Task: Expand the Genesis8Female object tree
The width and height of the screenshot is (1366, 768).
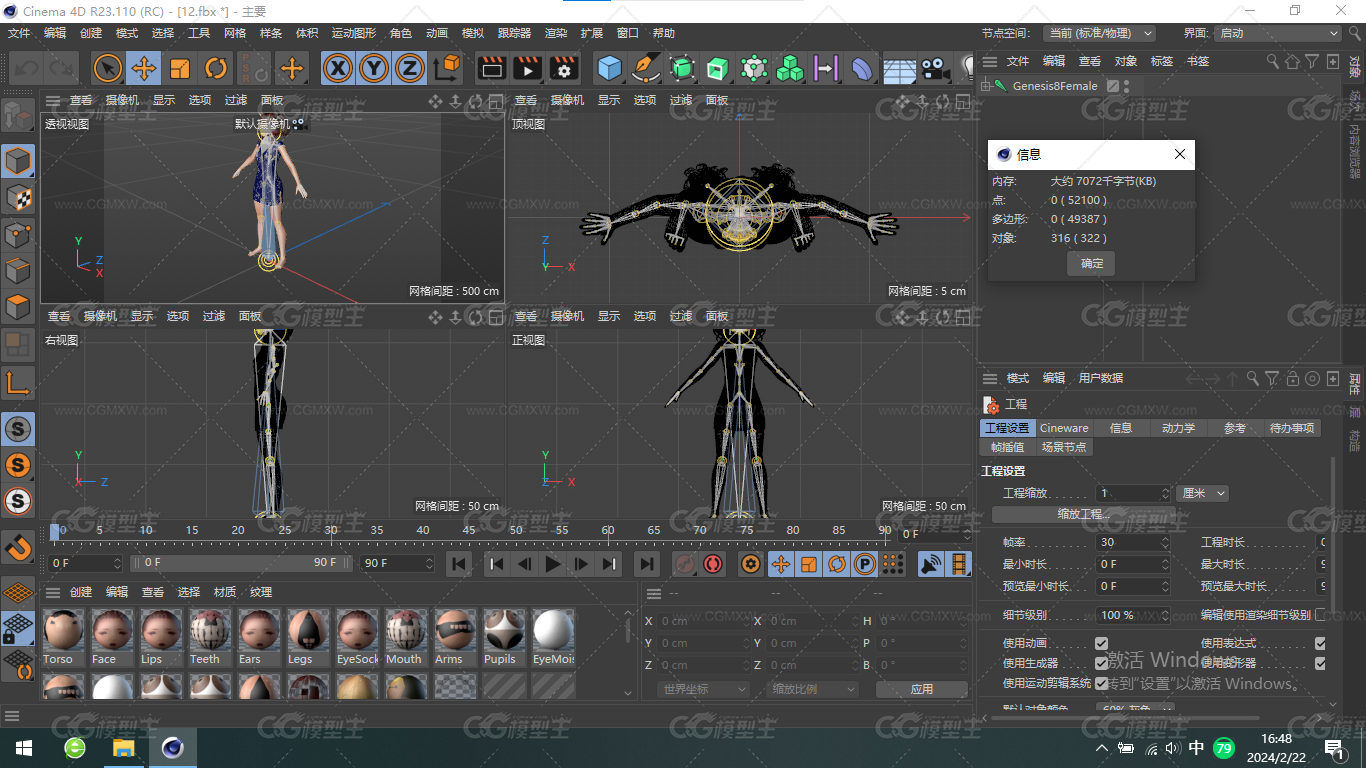Action: tap(986, 86)
